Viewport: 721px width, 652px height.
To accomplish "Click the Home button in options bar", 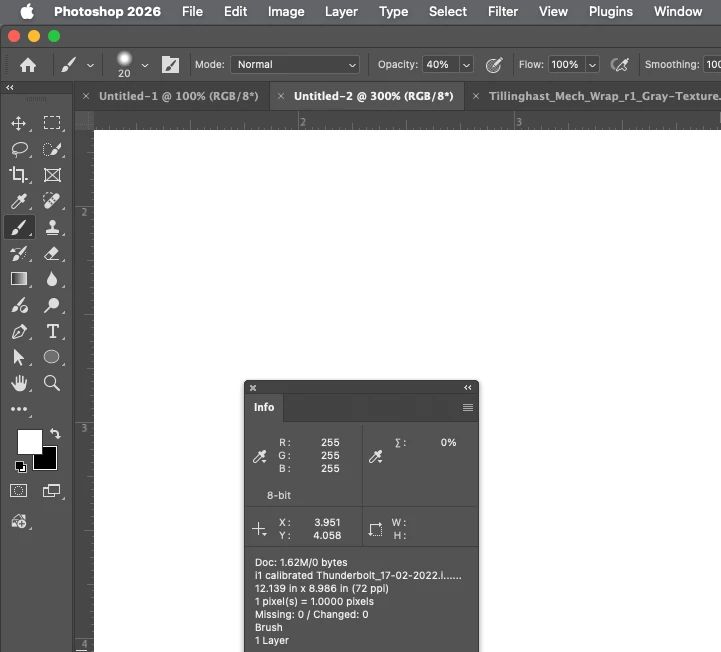I will click(x=28, y=65).
